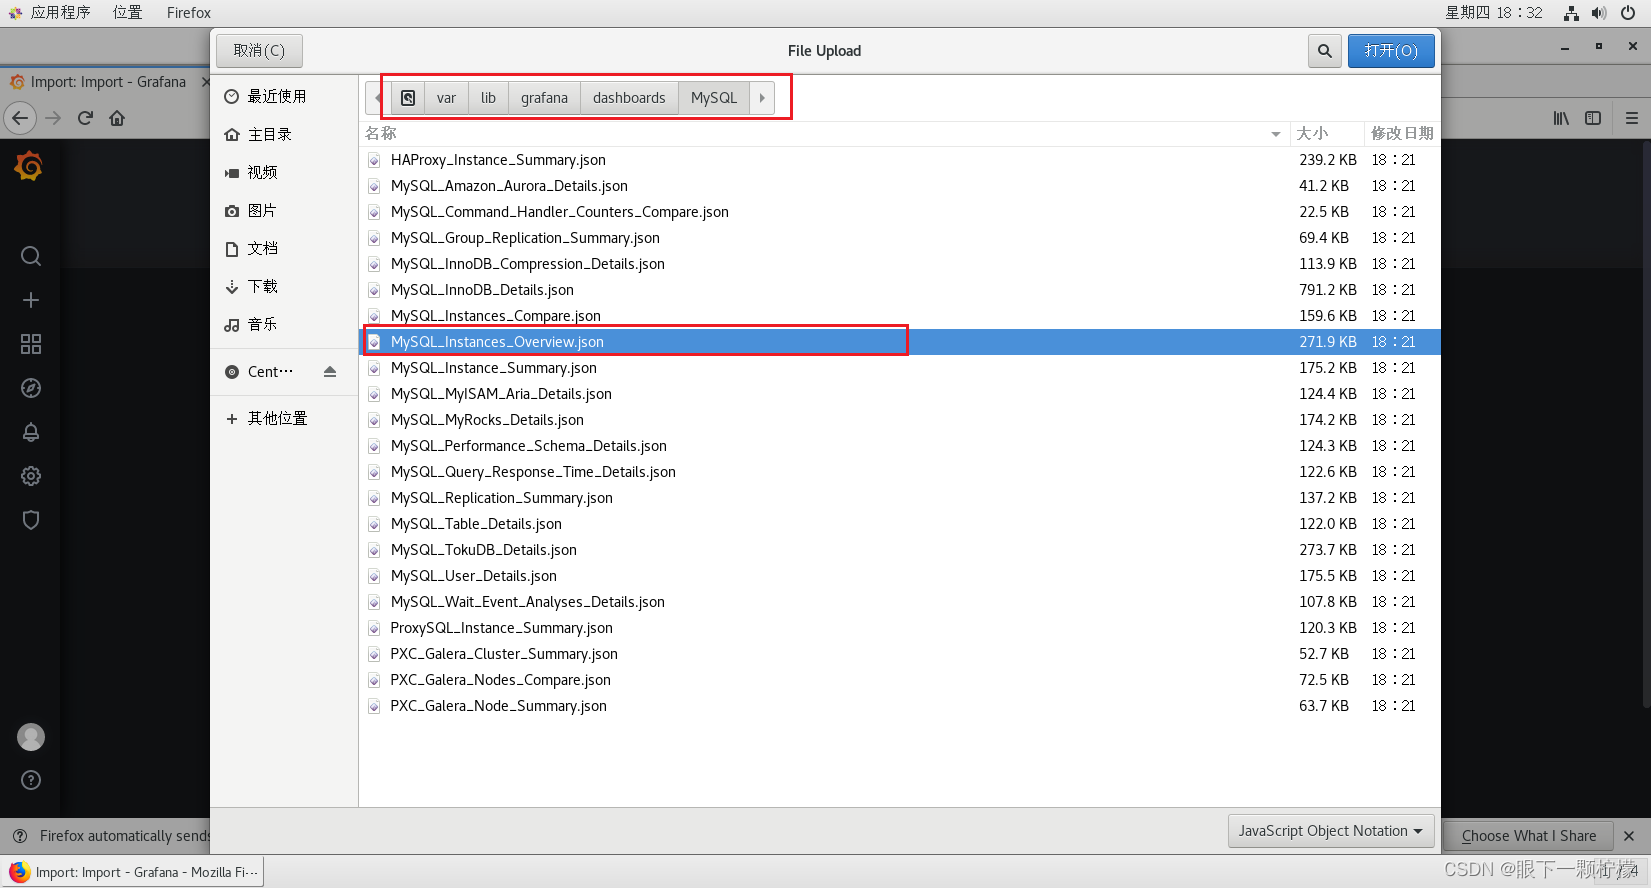Screen dimensions: 1651x888
Task: Click the Grafana create plus icon
Action: [x=31, y=300]
